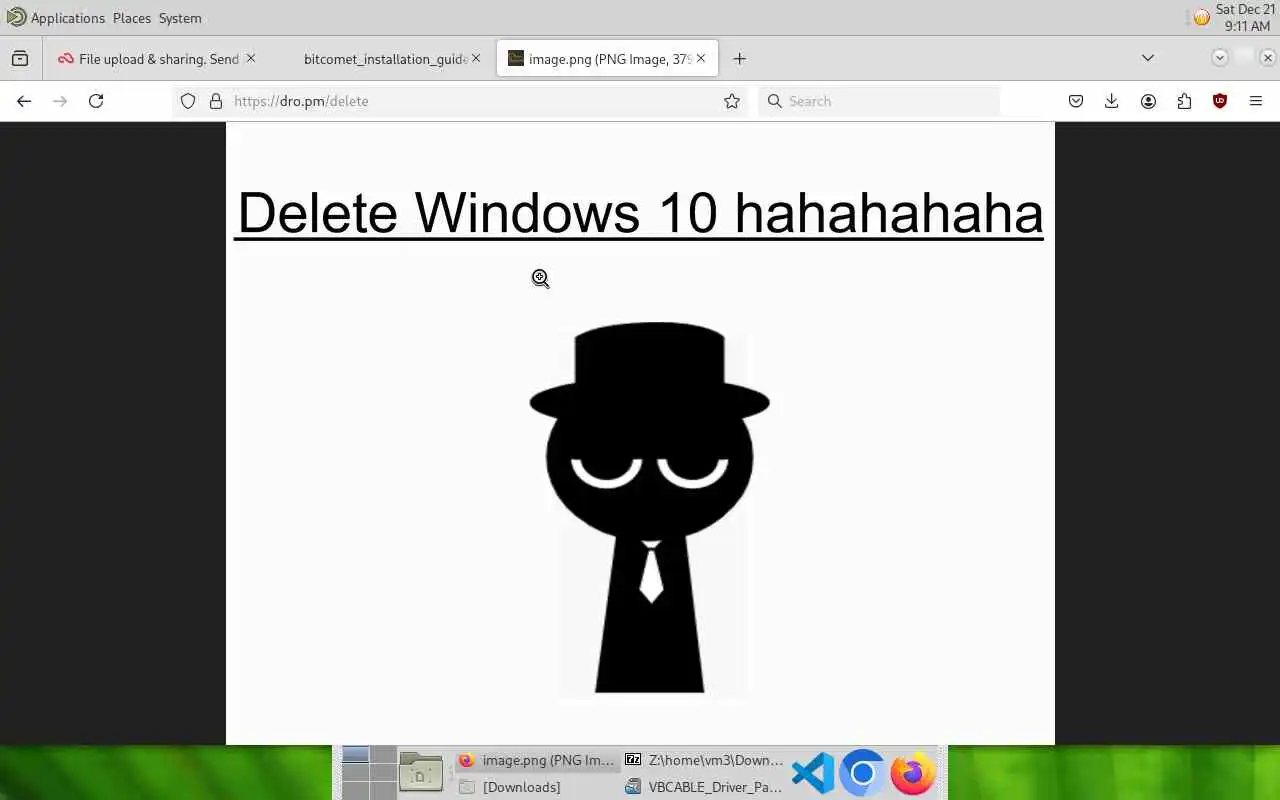Switch workspace using the workspace switcher
The image size is (1280, 800).
(x=369, y=773)
